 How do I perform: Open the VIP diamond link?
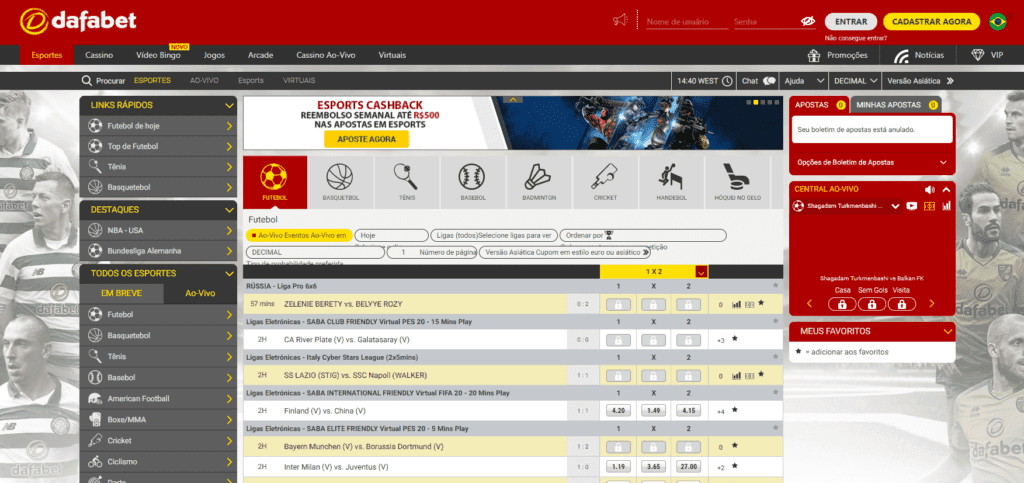click(987, 55)
